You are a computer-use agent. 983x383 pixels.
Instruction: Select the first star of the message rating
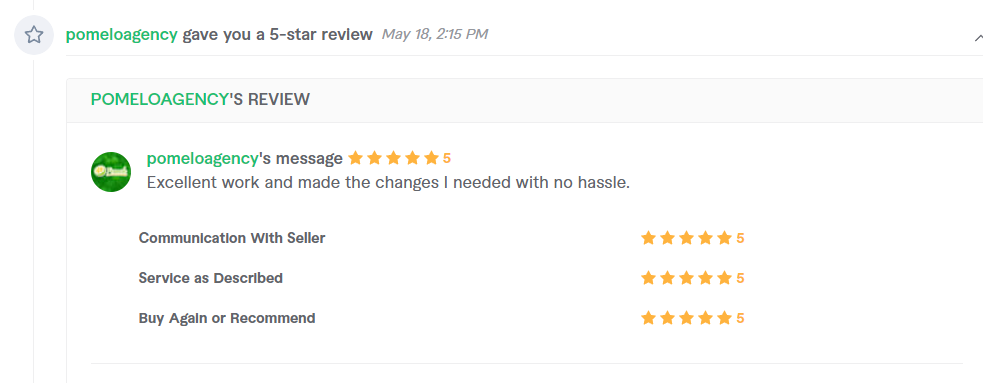(x=355, y=158)
